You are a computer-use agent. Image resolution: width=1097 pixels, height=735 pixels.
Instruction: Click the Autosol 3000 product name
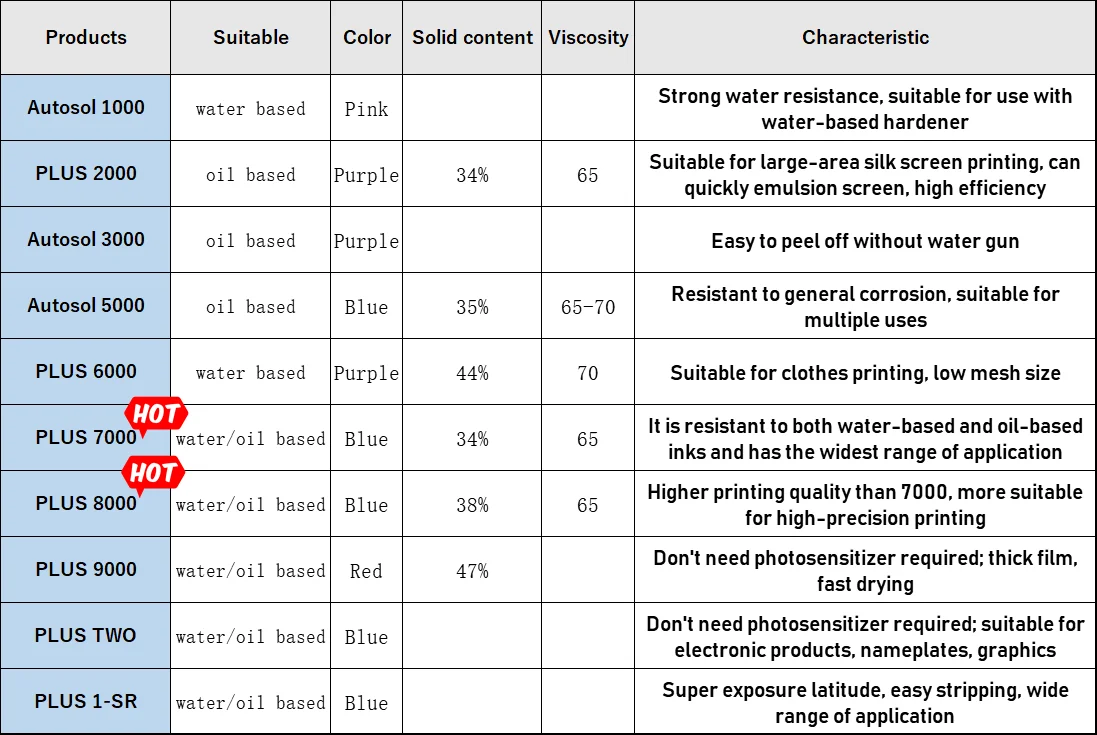(86, 240)
